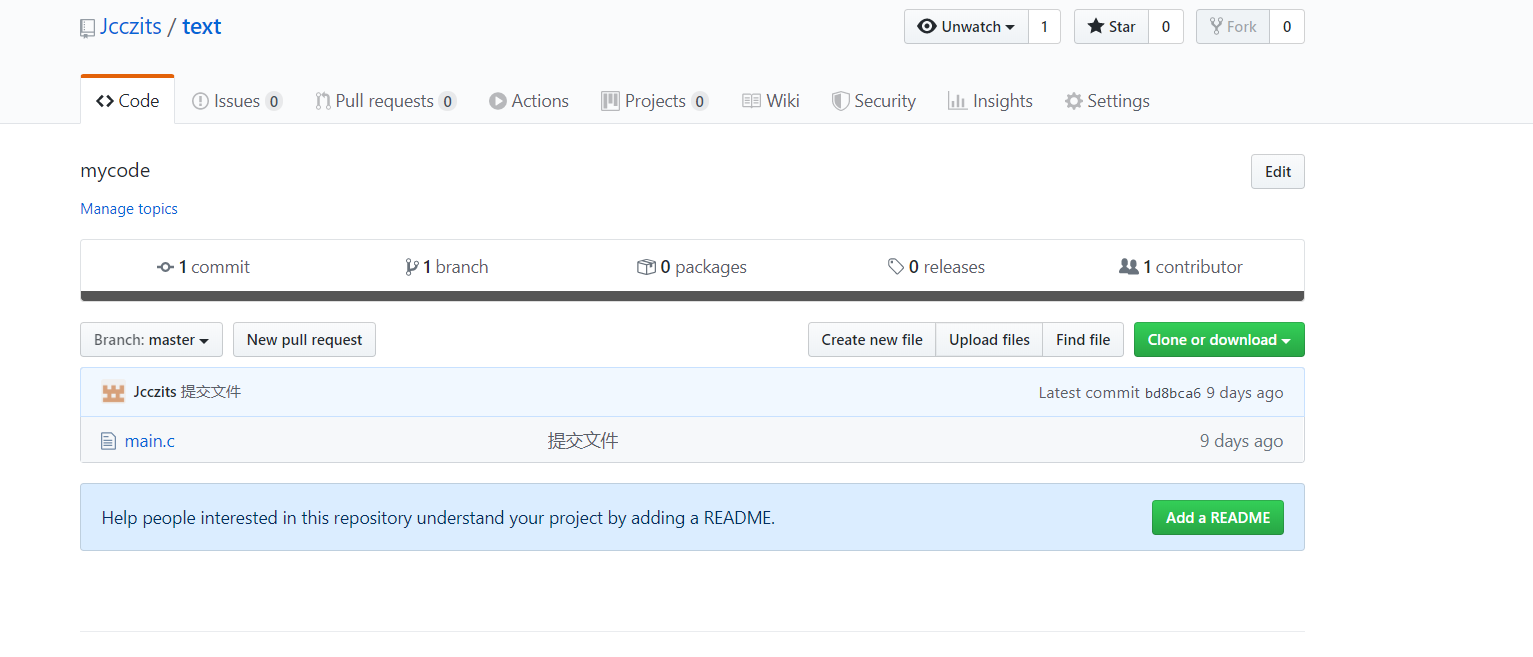Viewport: 1533px width, 657px height.
Task: Open the Issues tab
Action: (237, 101)
